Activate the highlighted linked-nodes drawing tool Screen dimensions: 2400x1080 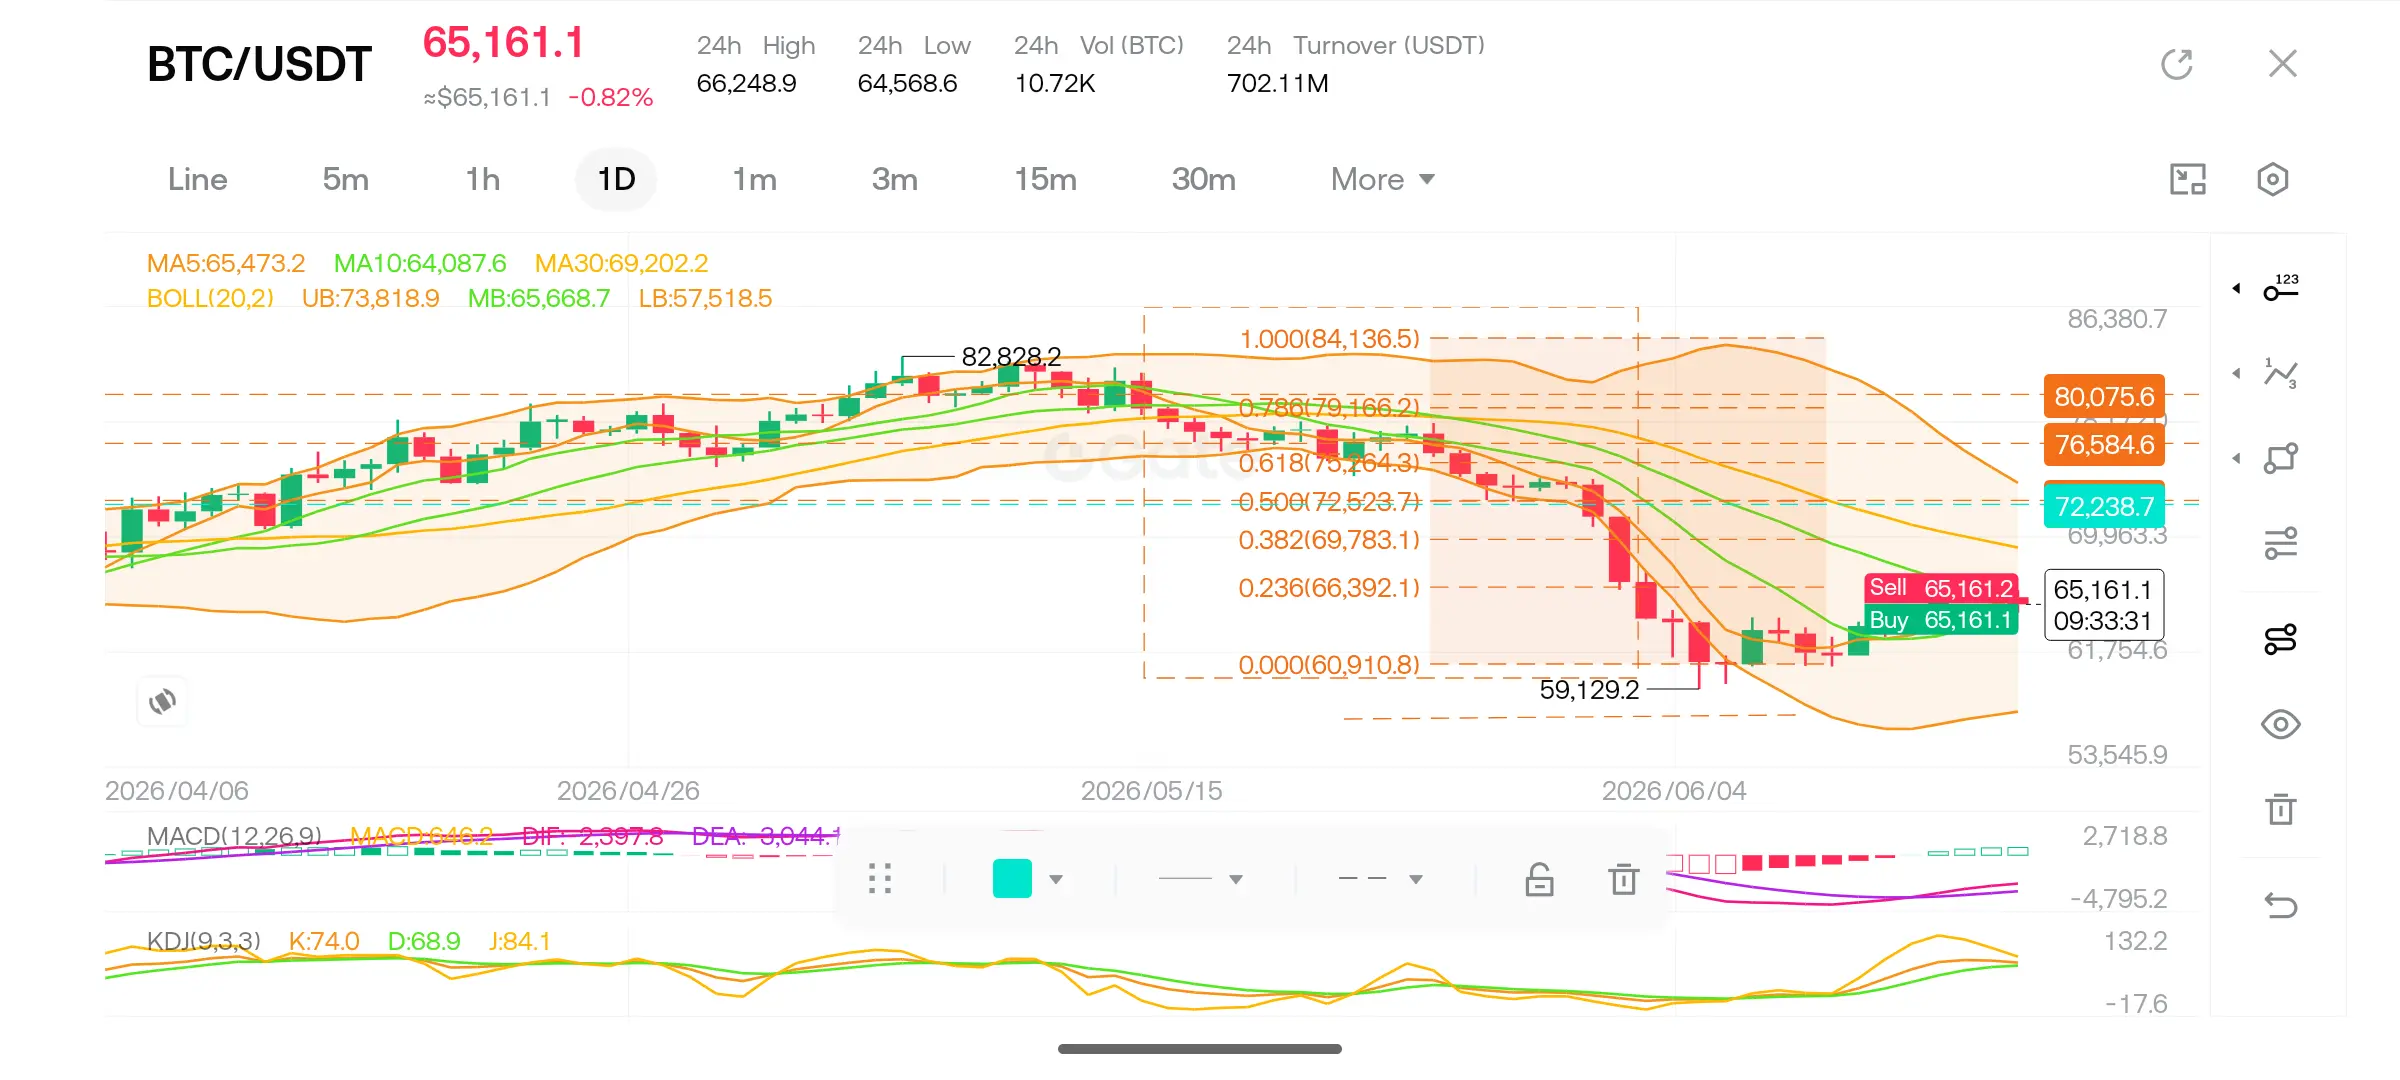[x=2281, y=638]
